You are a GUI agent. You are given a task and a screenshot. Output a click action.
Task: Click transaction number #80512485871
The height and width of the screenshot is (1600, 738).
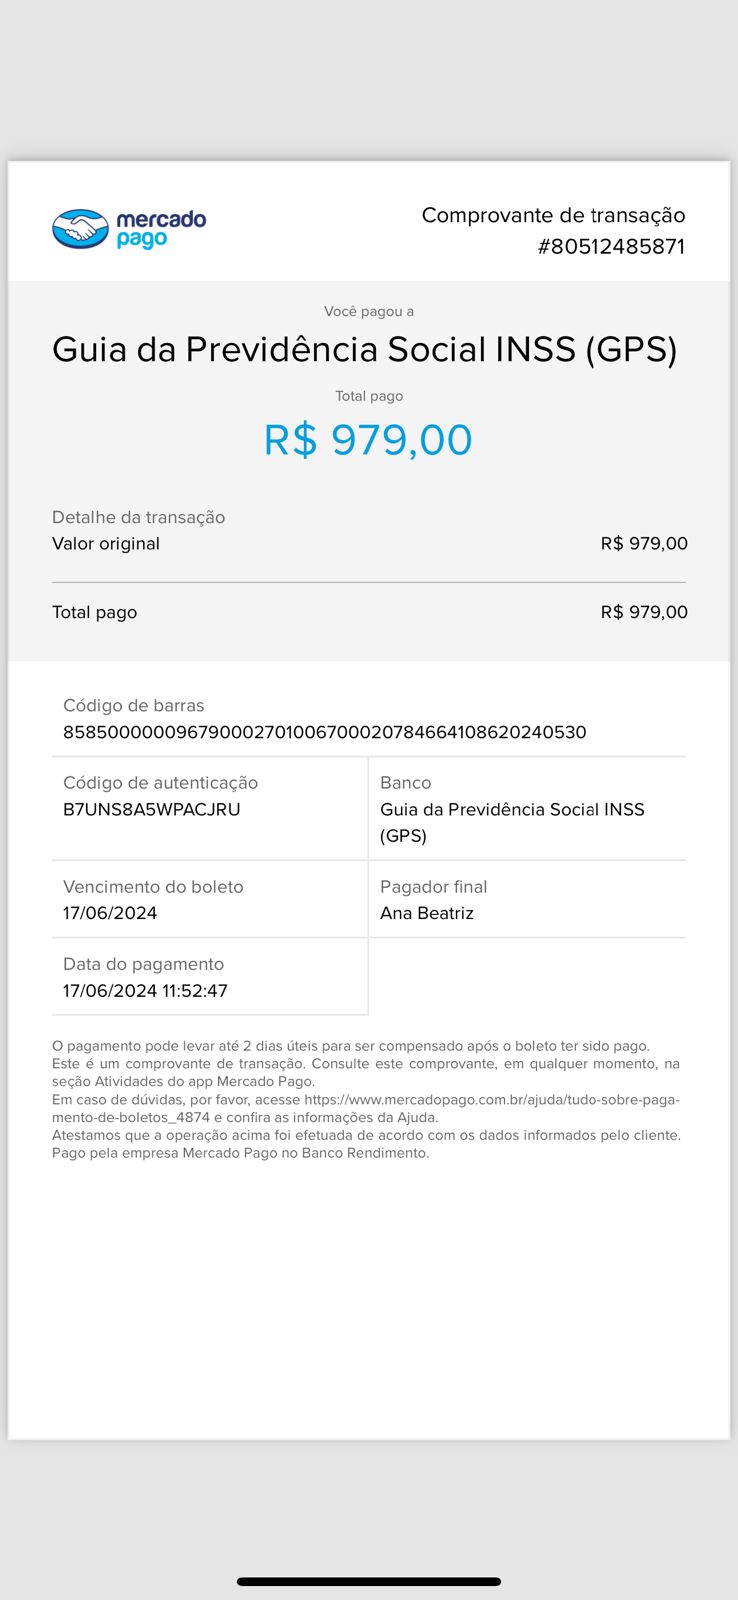pos(611,246)
